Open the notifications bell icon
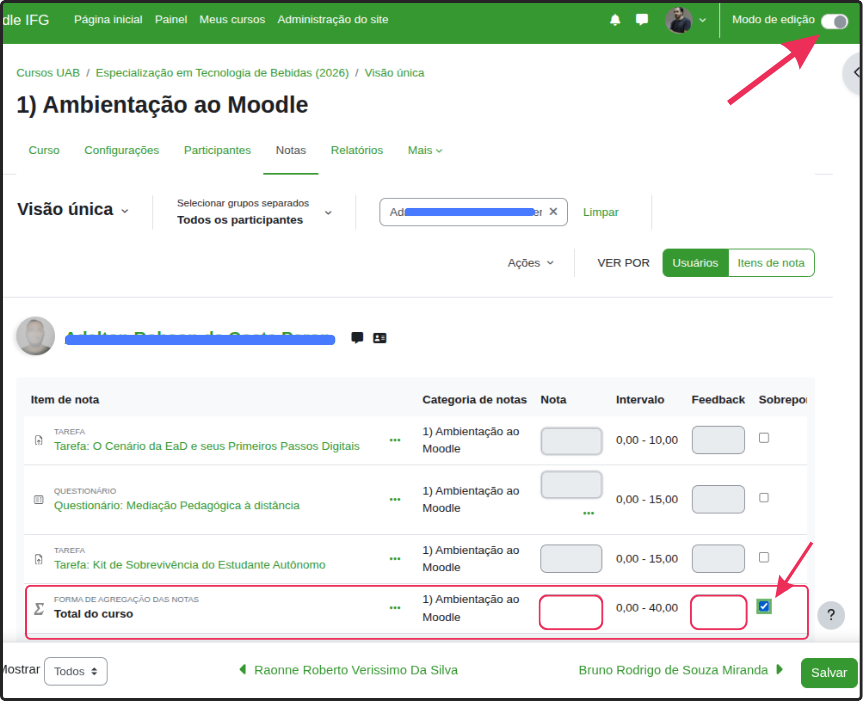863x701 pixels. point(615,19)
